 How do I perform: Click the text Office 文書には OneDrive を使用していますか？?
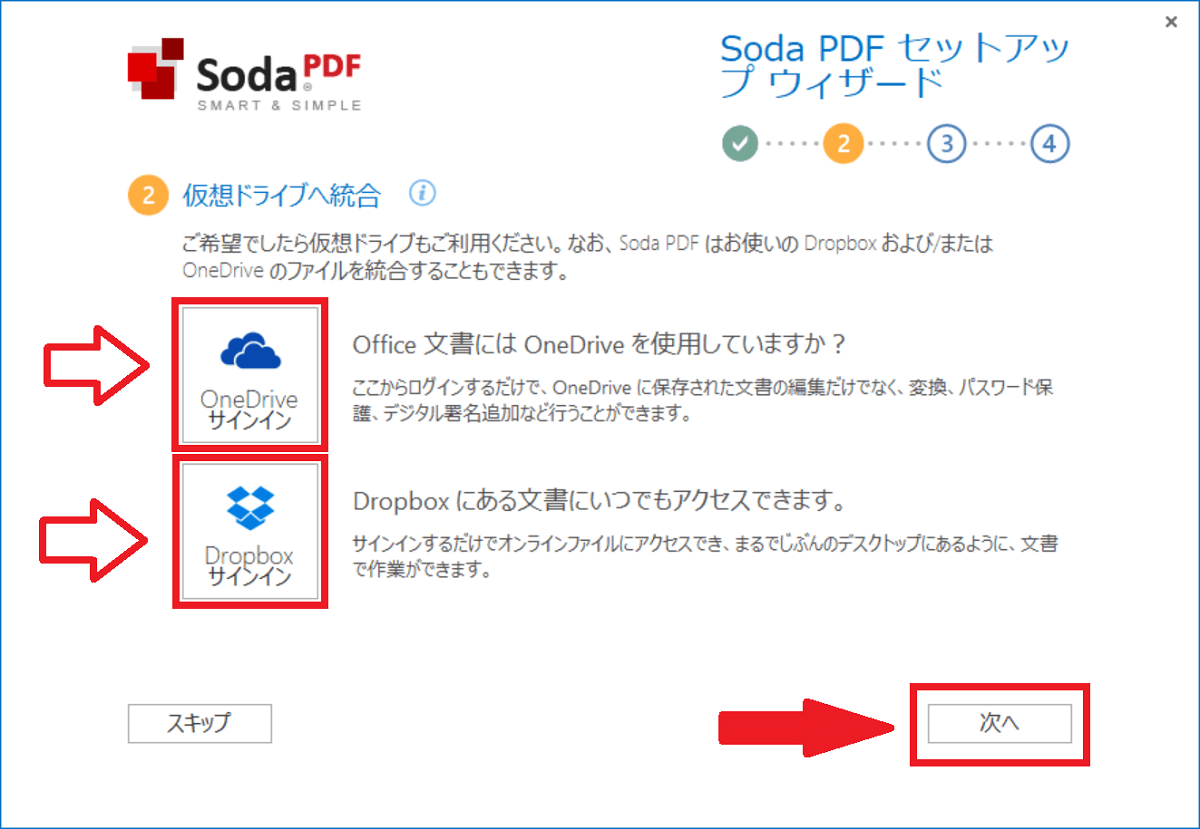point(600,345)
